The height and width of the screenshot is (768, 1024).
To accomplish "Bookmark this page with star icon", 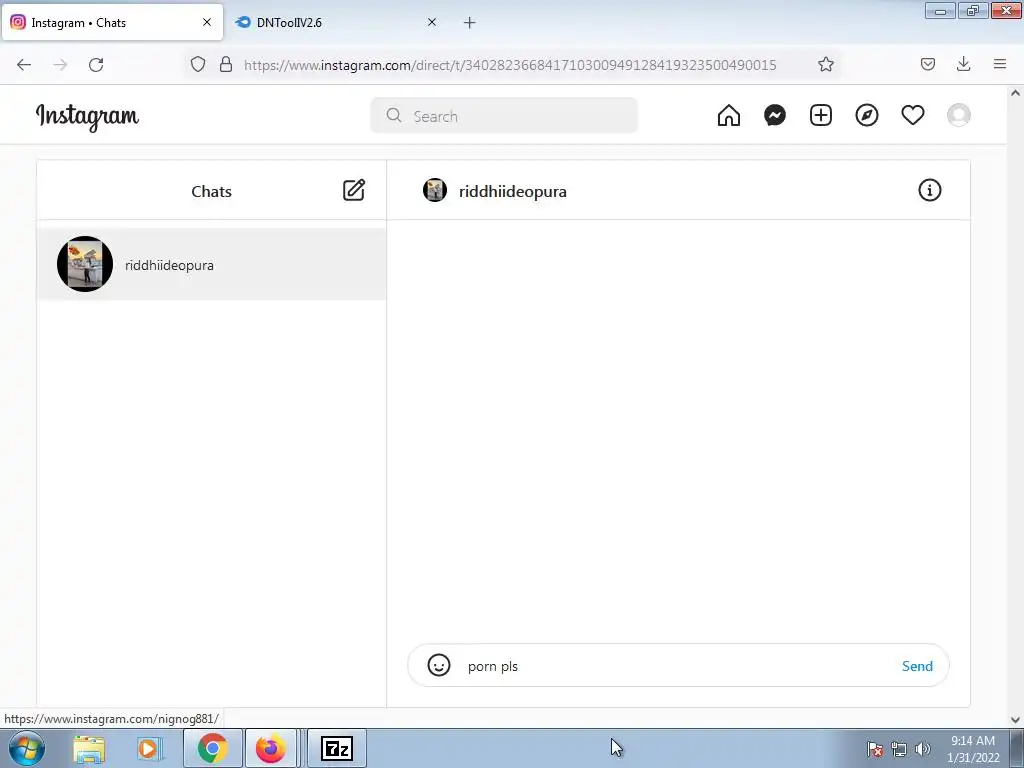I will (825, 64).
